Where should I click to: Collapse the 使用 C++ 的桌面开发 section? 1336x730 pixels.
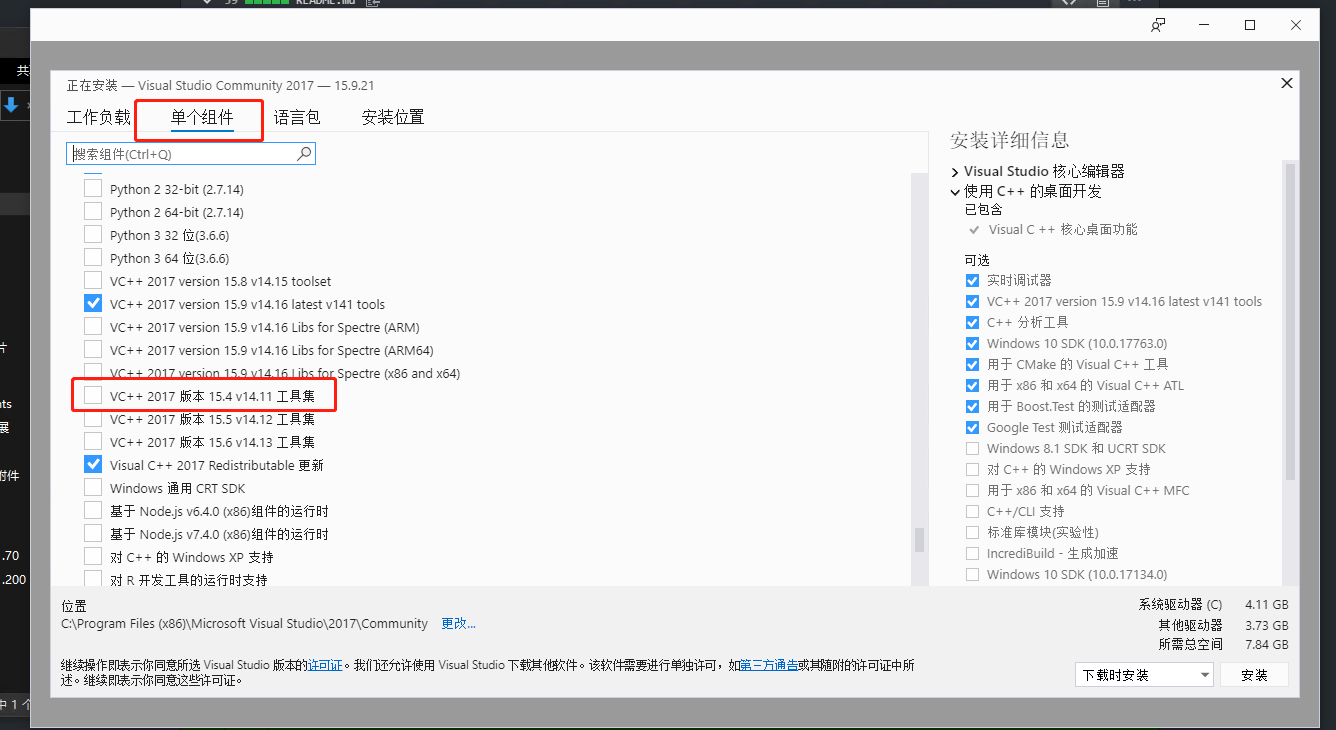955,190
